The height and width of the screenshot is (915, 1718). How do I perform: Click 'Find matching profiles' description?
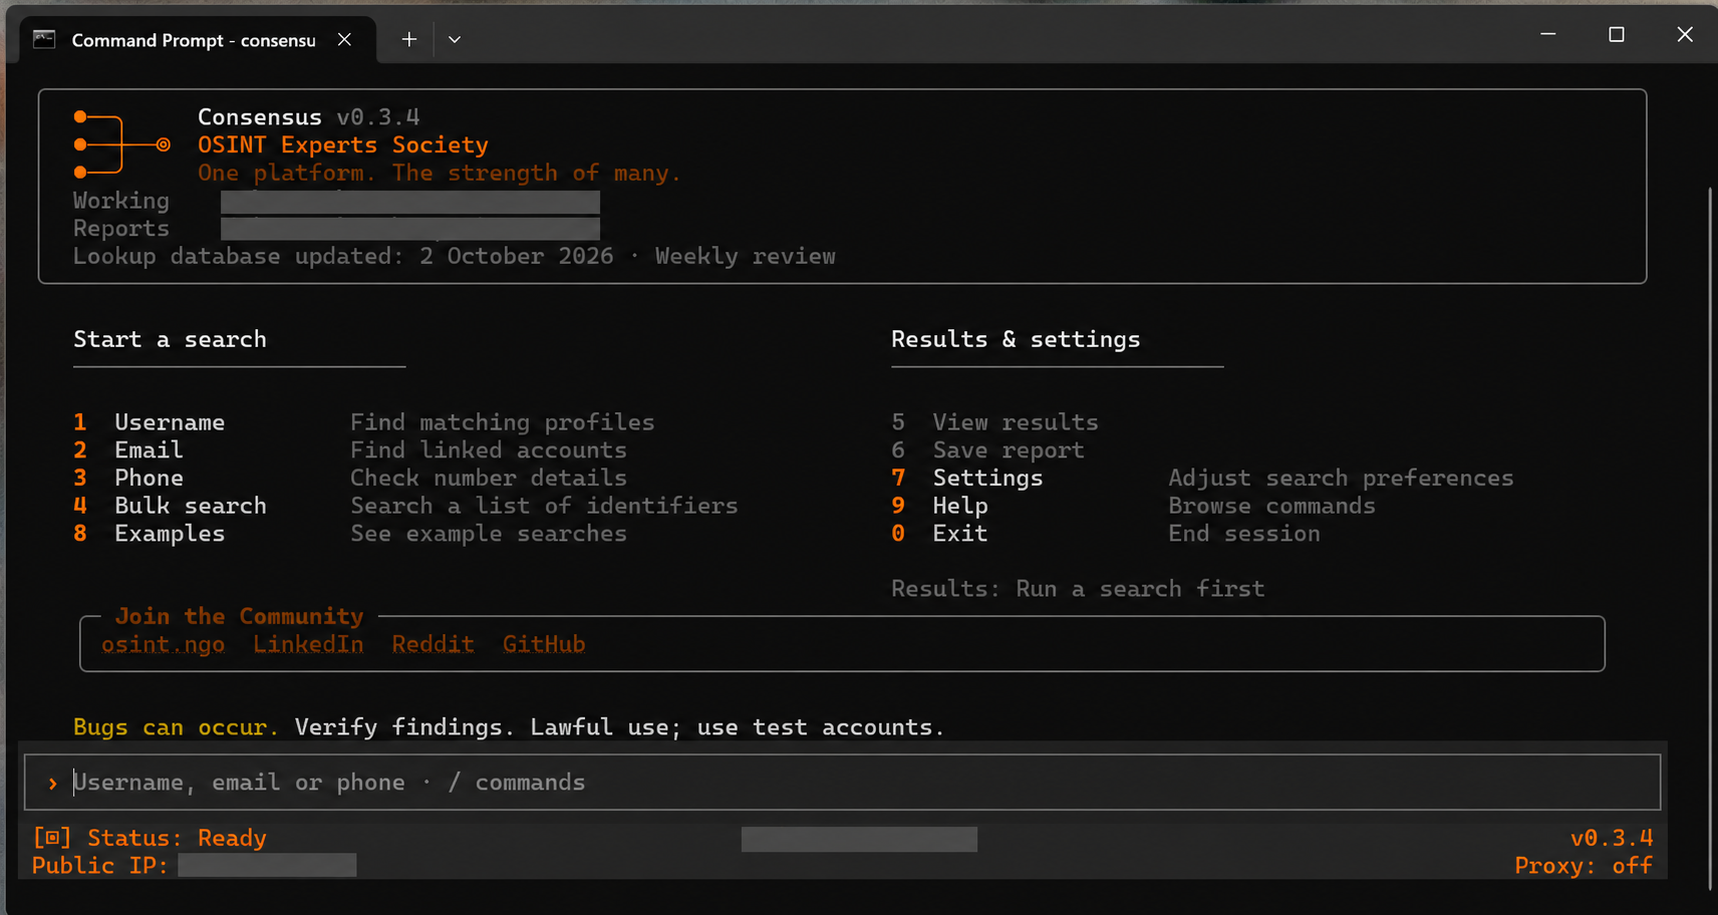pos(502,422)
